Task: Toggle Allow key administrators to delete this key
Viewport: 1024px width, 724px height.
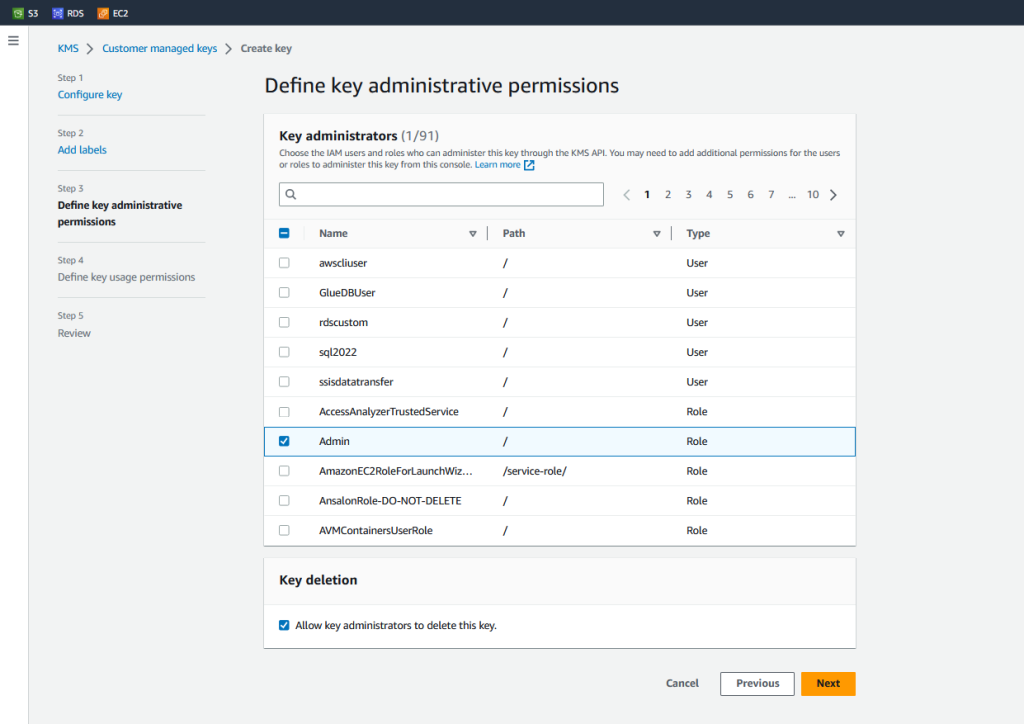Action: click(284, 625)
